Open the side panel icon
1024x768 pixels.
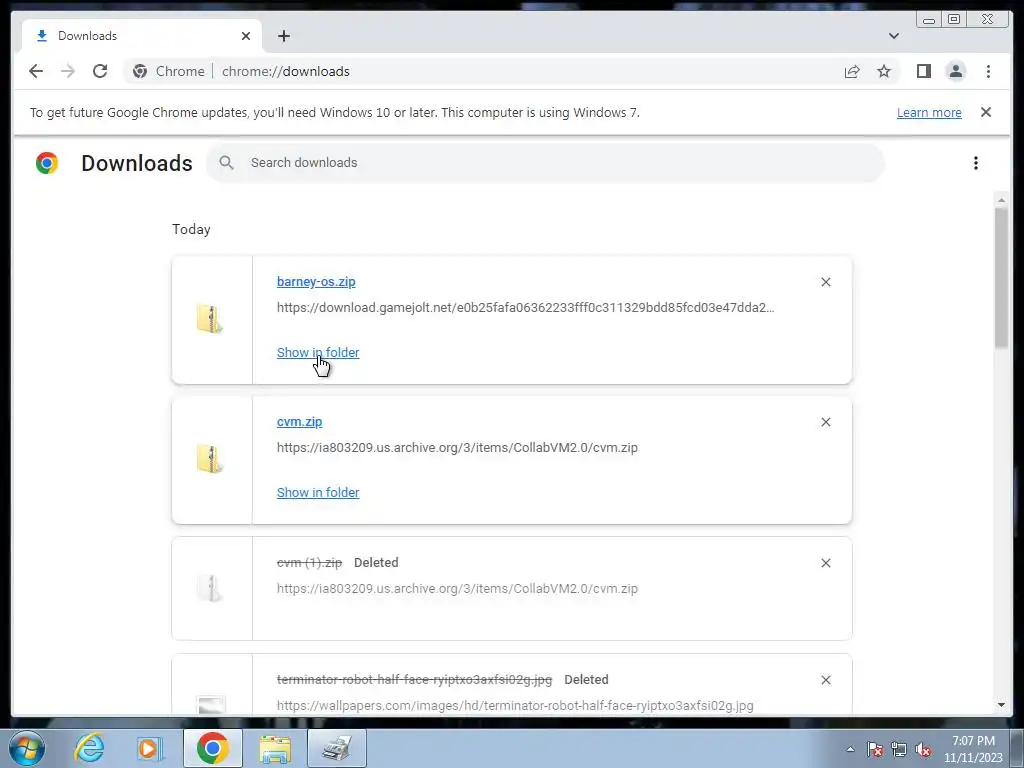tap(923, 71)
